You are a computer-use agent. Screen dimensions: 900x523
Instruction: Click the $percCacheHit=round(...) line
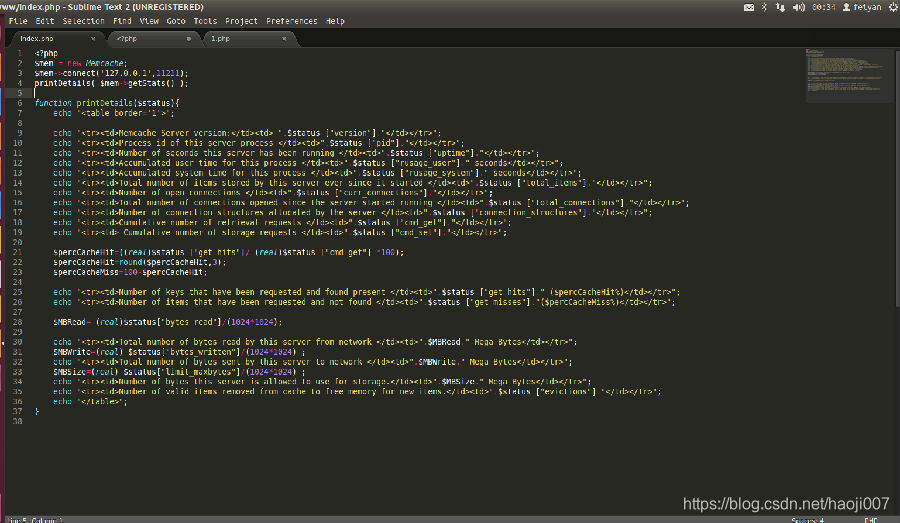[139, 262]
